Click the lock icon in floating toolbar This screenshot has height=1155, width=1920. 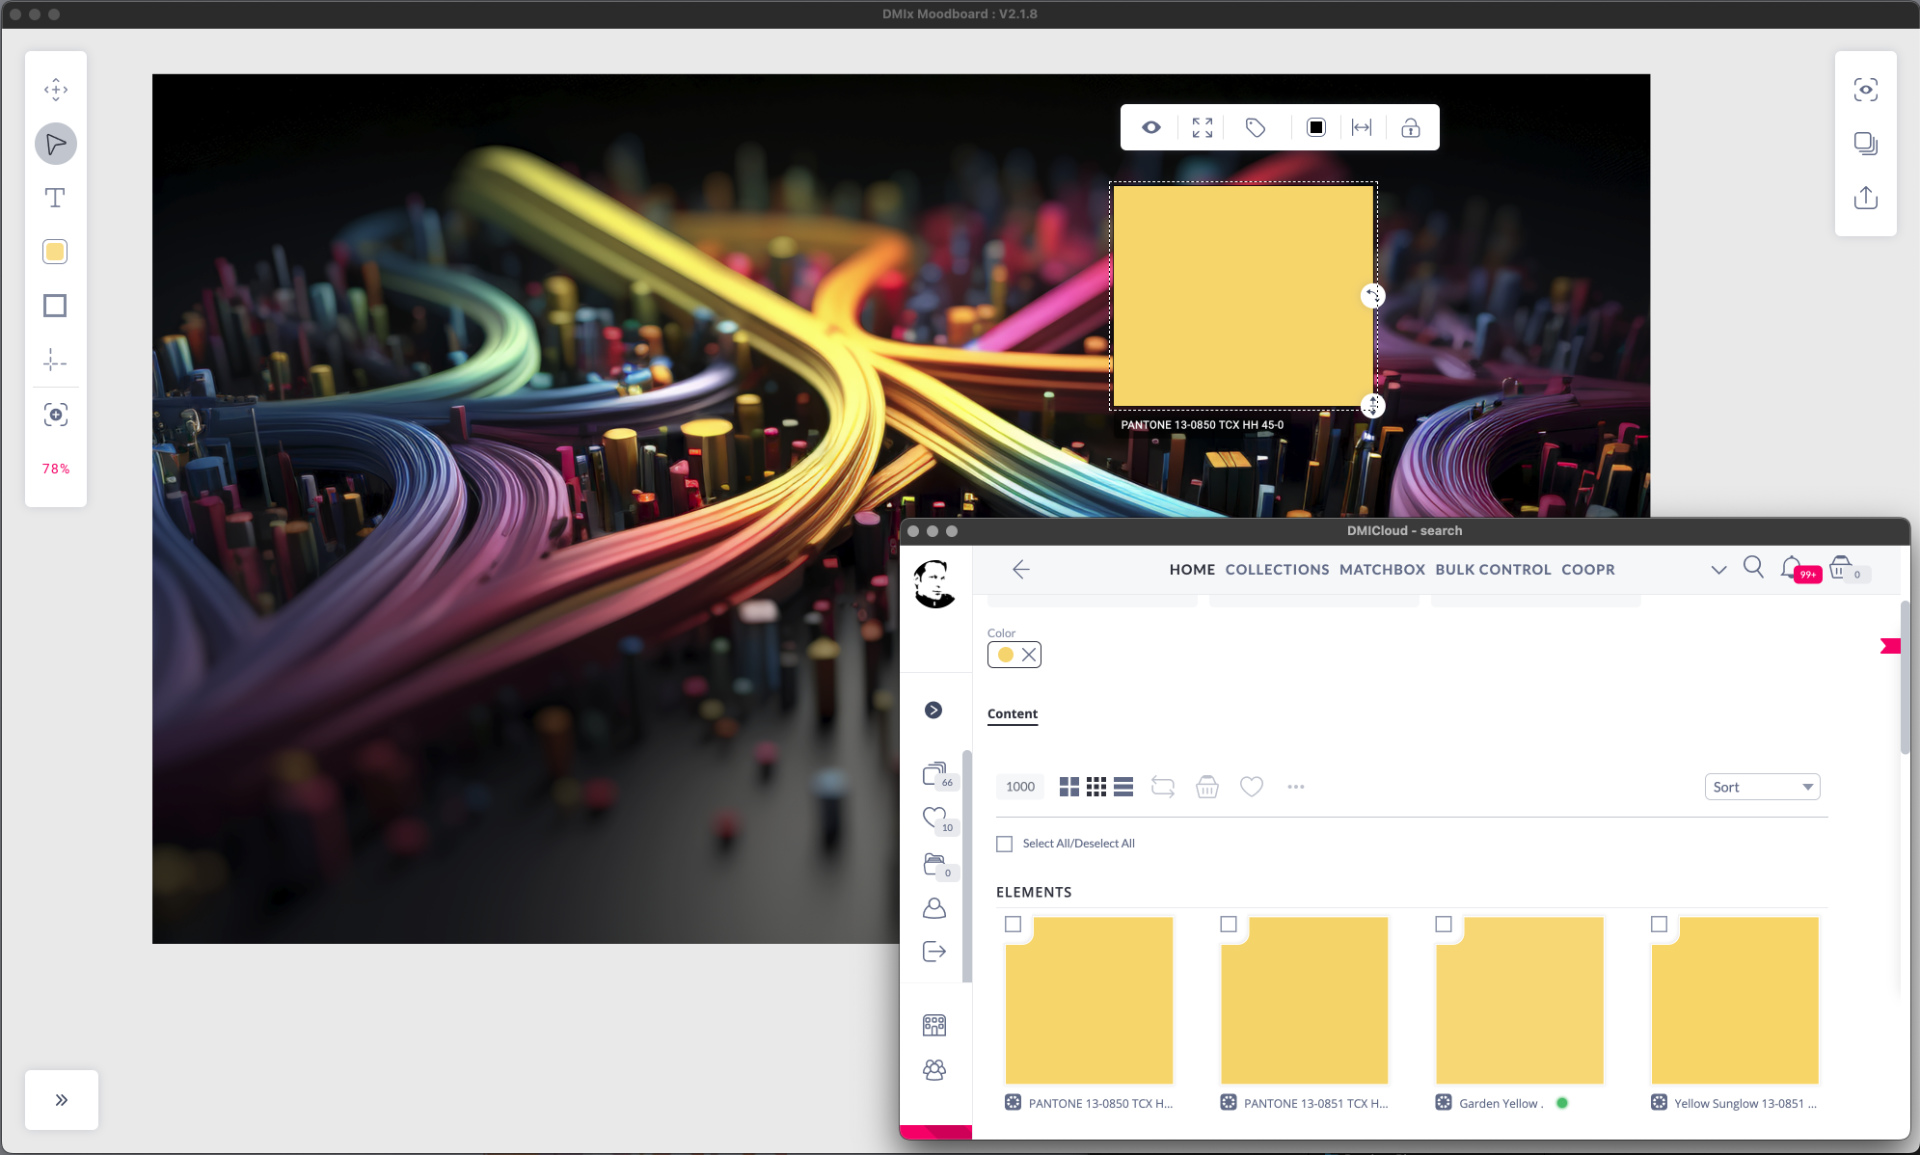tap(1410, 127)
